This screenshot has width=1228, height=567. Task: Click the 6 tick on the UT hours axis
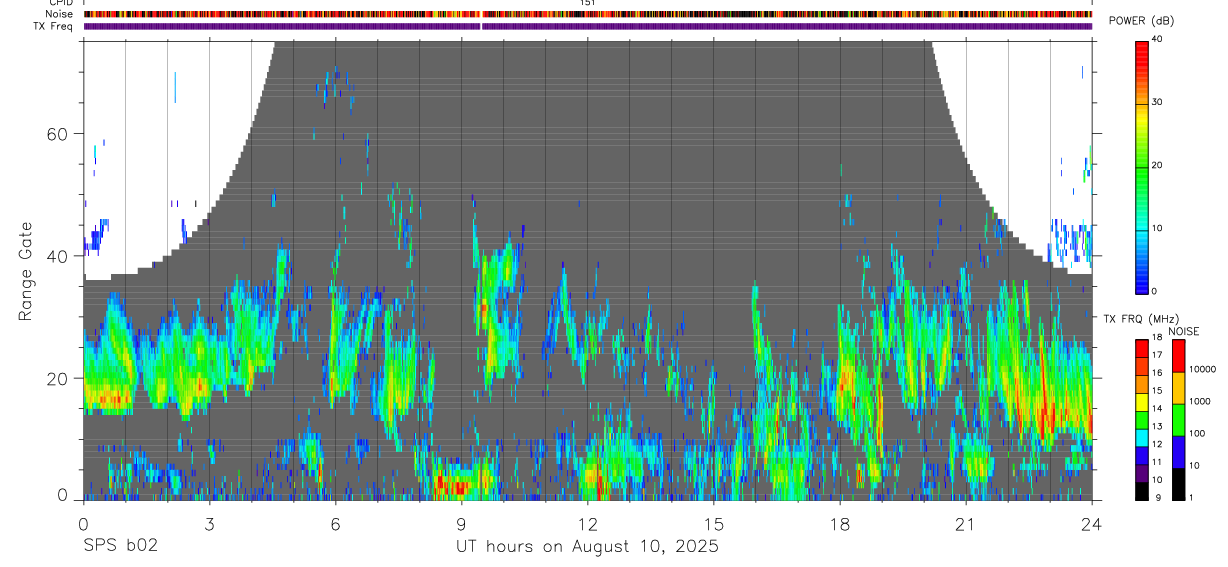pos(335,523)
